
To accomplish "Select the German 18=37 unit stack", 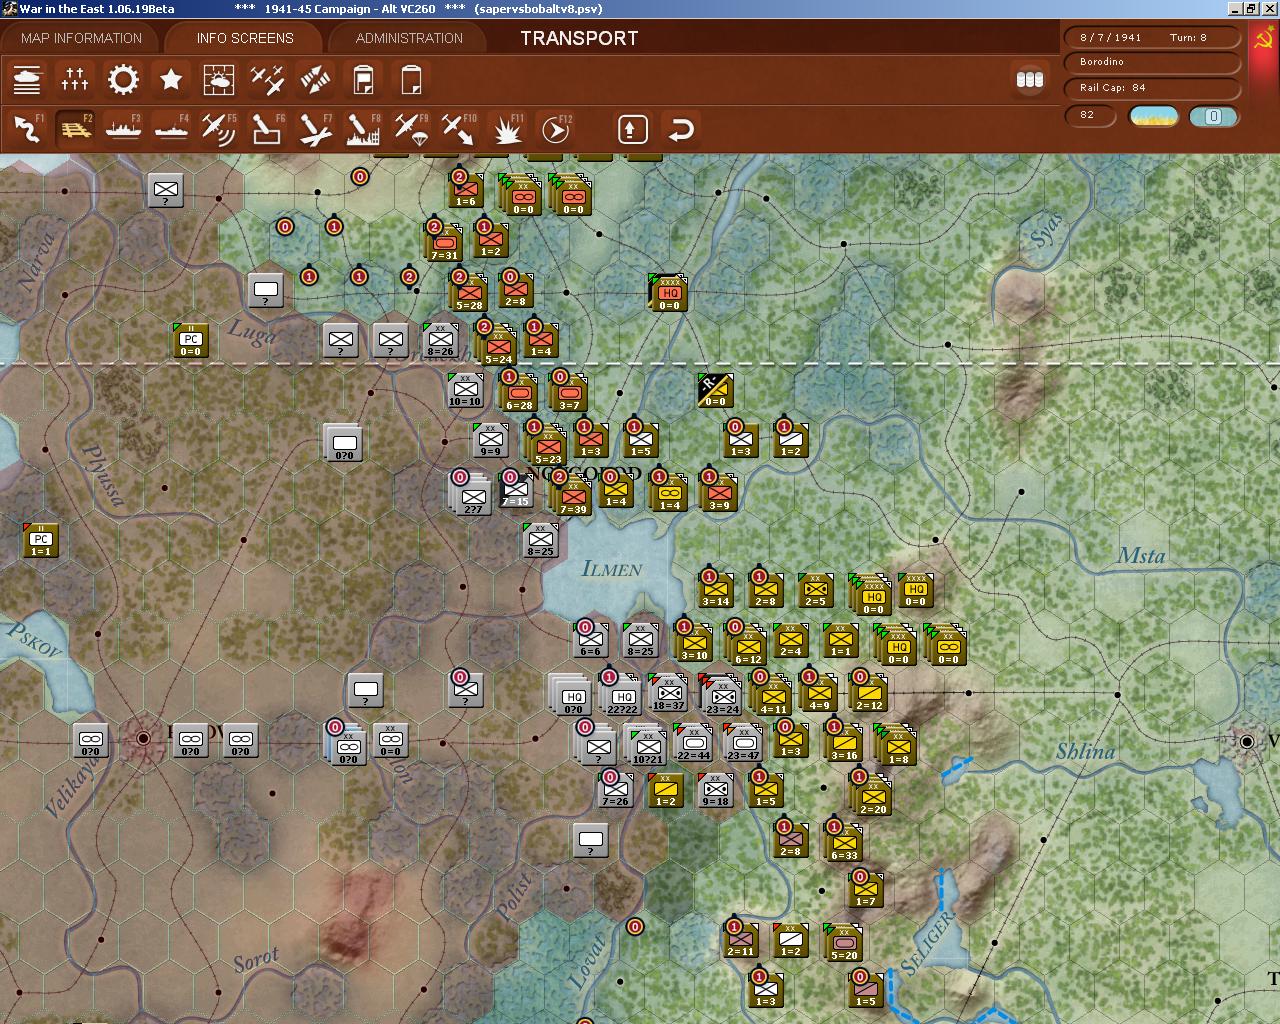I will coord(667,695).
